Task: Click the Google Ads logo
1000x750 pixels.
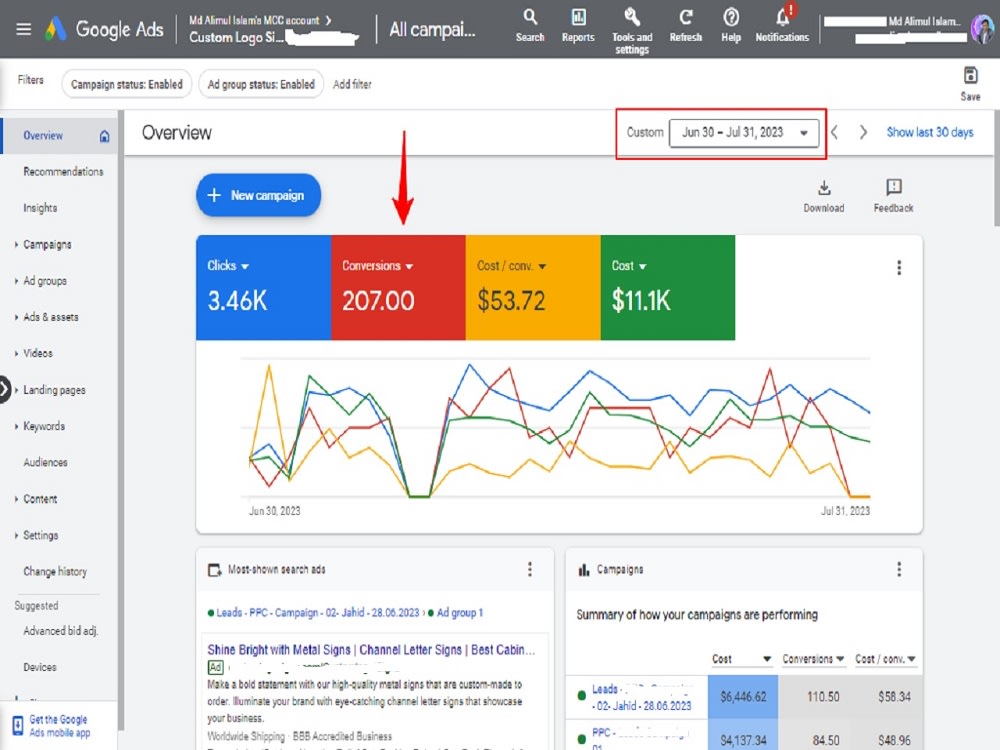Action: [103, 29]
